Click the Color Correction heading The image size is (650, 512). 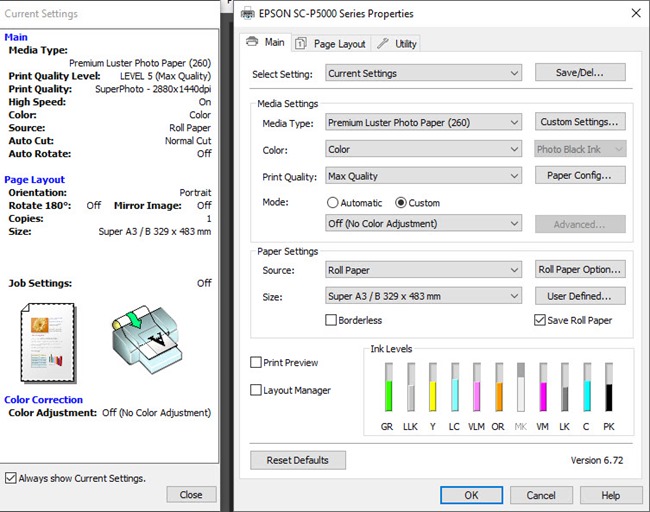click(44, 400)
